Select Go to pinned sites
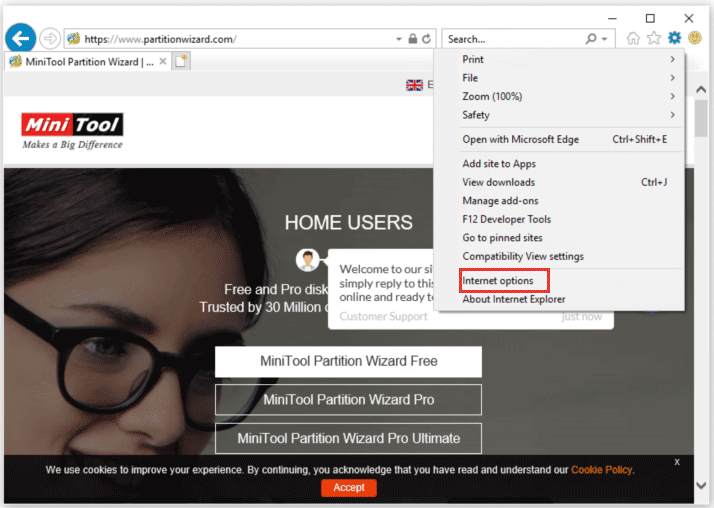Image resolution: width=714 pixels, height=508 pixels. pyautogui.click(x=559, y=238)
